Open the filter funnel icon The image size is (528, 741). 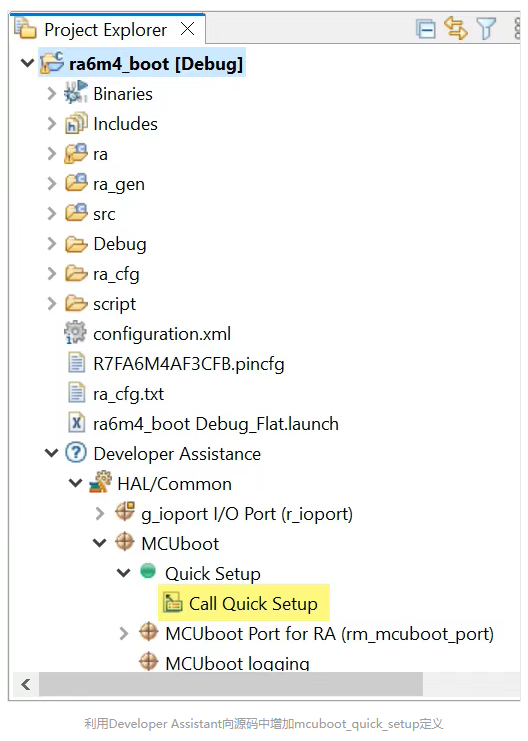tap(486, 29)
